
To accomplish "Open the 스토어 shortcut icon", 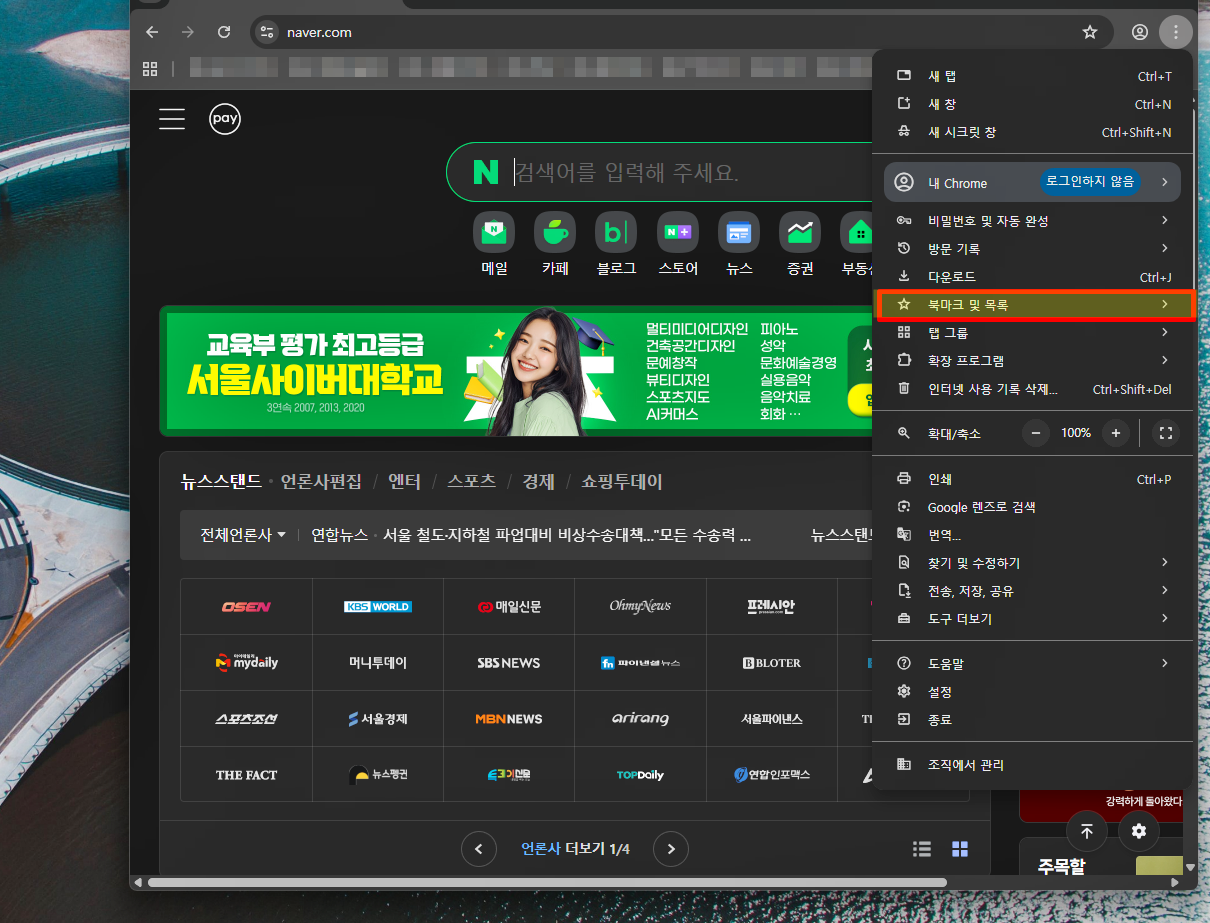I will point(678,232).
